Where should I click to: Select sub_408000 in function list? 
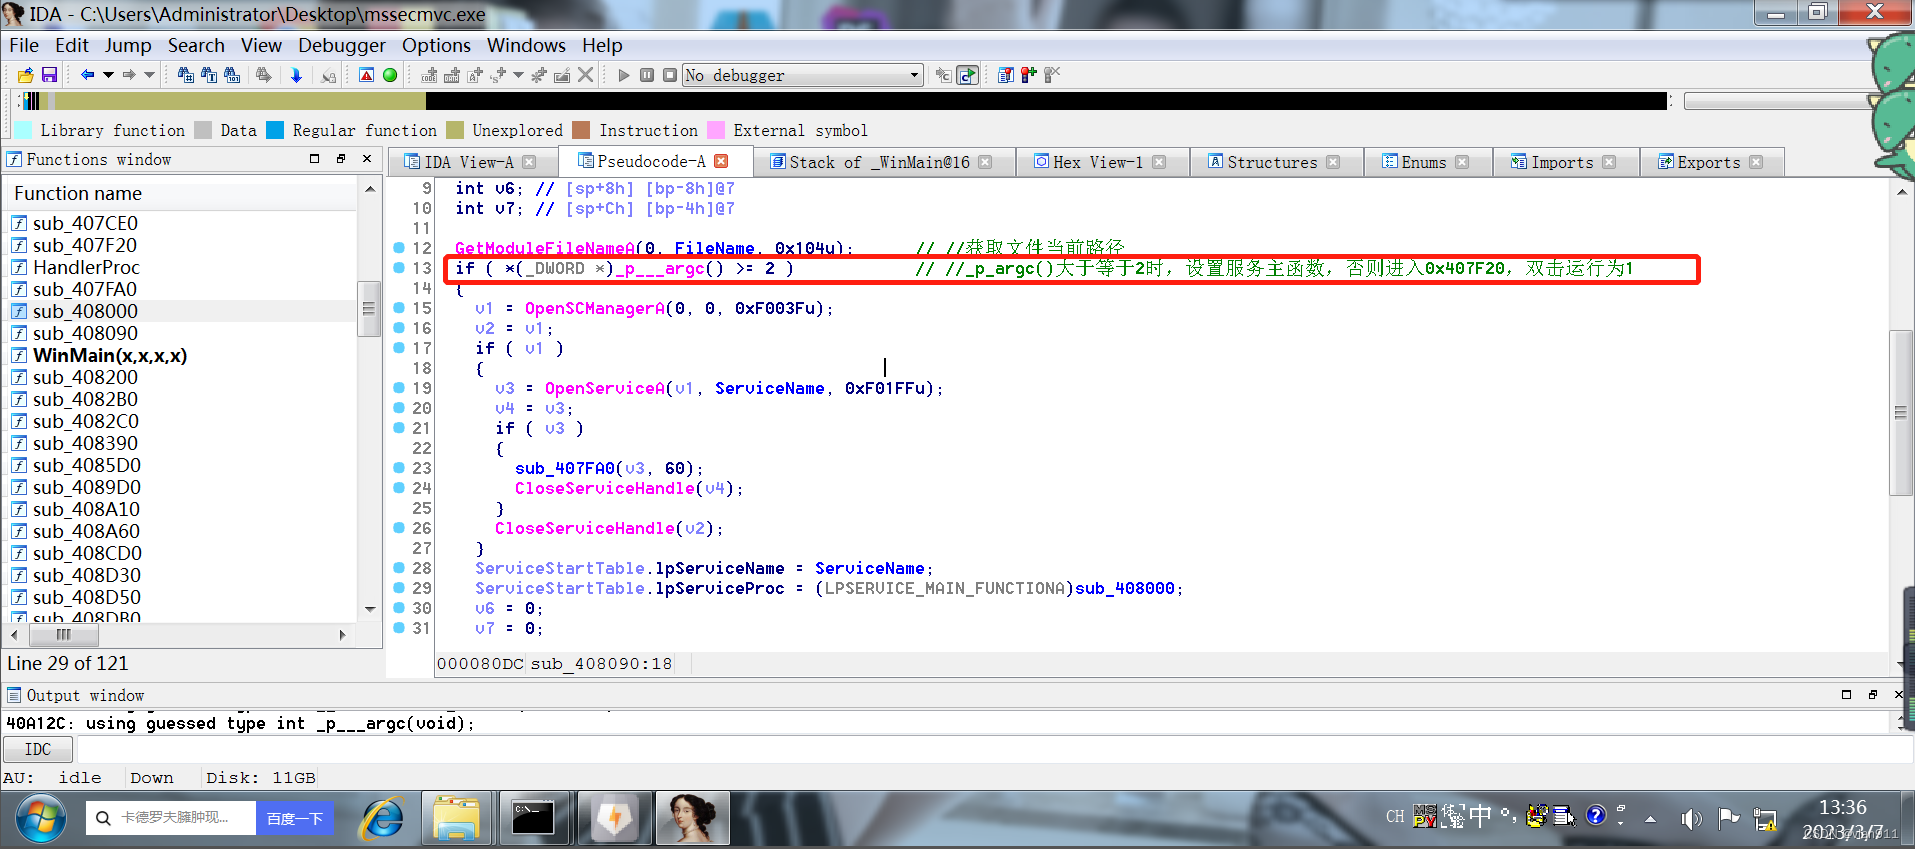[85, 311]
